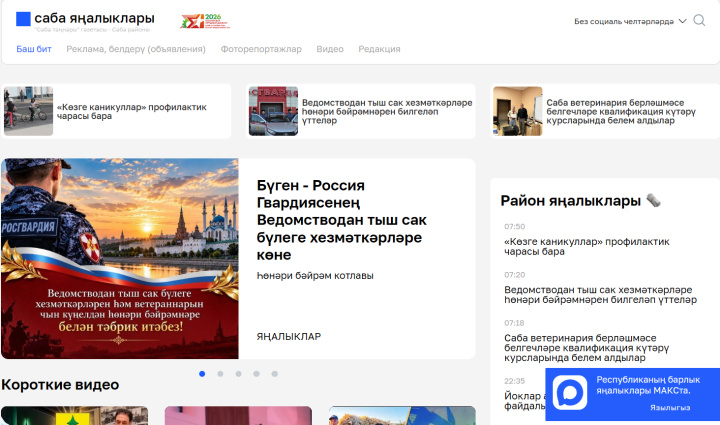This screenshot has height=425, width=720.
Task: Click Язылыгыз subscribe button in MAX banner
Action: [x=670, y=408]
